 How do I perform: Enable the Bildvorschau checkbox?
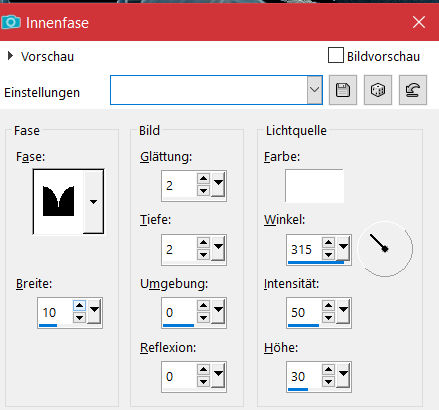(x=336, y=55)
